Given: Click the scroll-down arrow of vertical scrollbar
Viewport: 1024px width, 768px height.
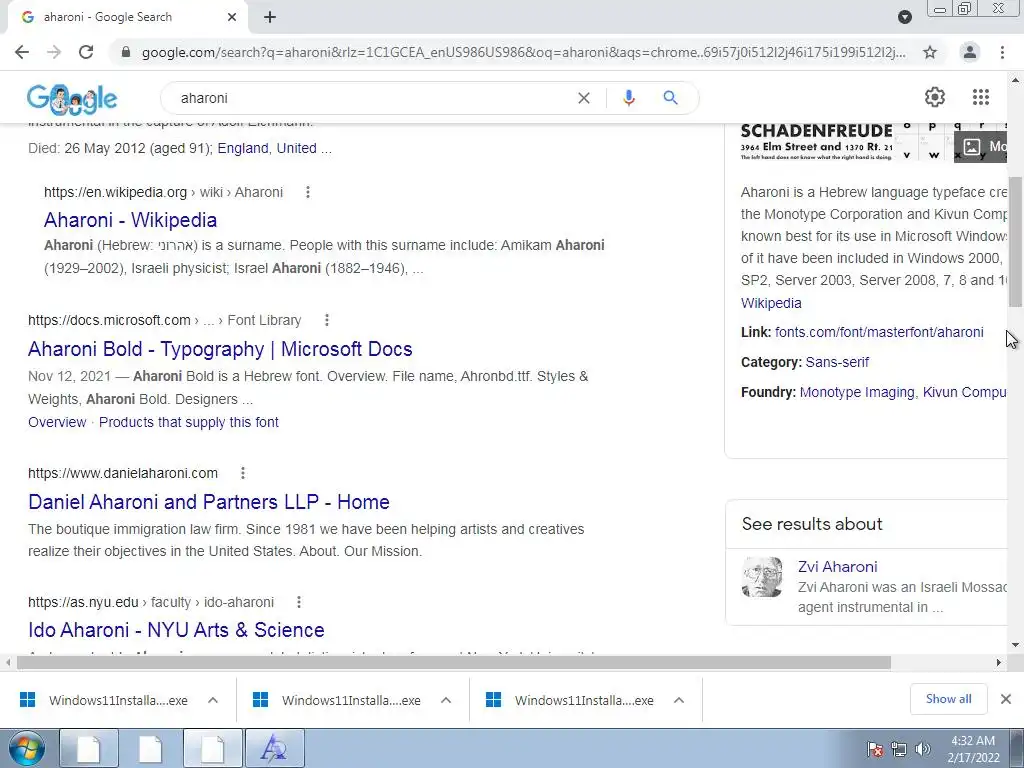Looking at the screenshot, I should coord(1015,645).
